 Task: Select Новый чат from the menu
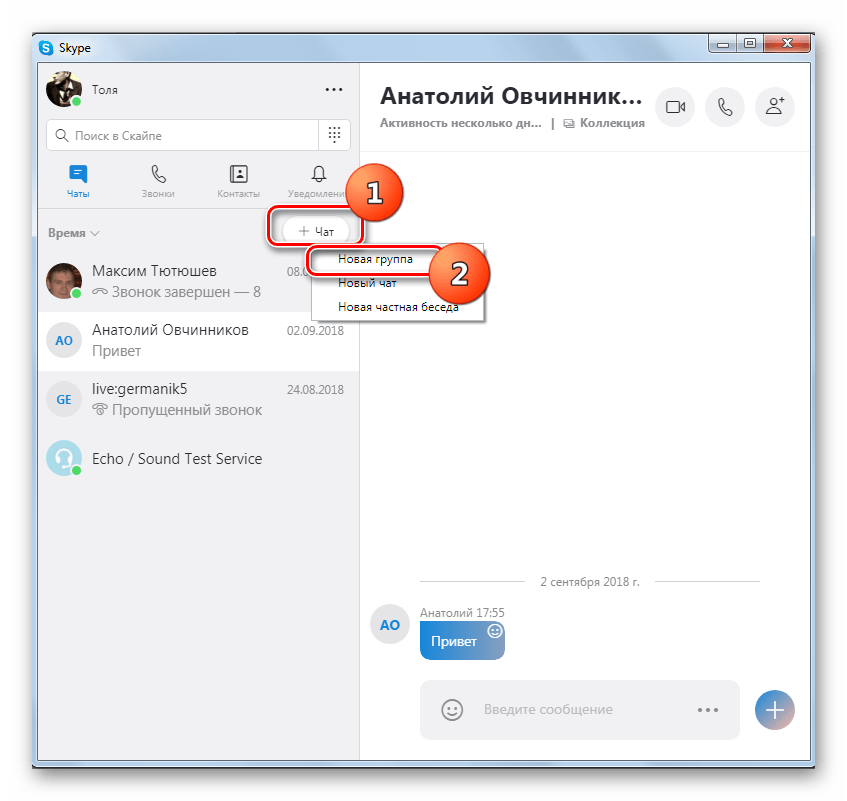point(367,283)
